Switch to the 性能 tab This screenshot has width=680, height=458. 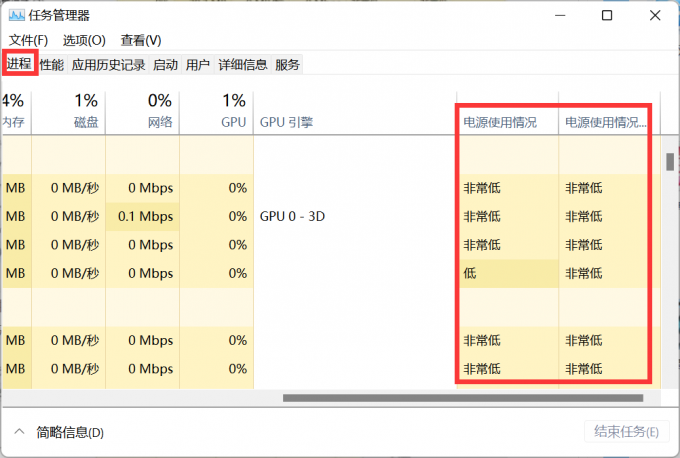52,65
